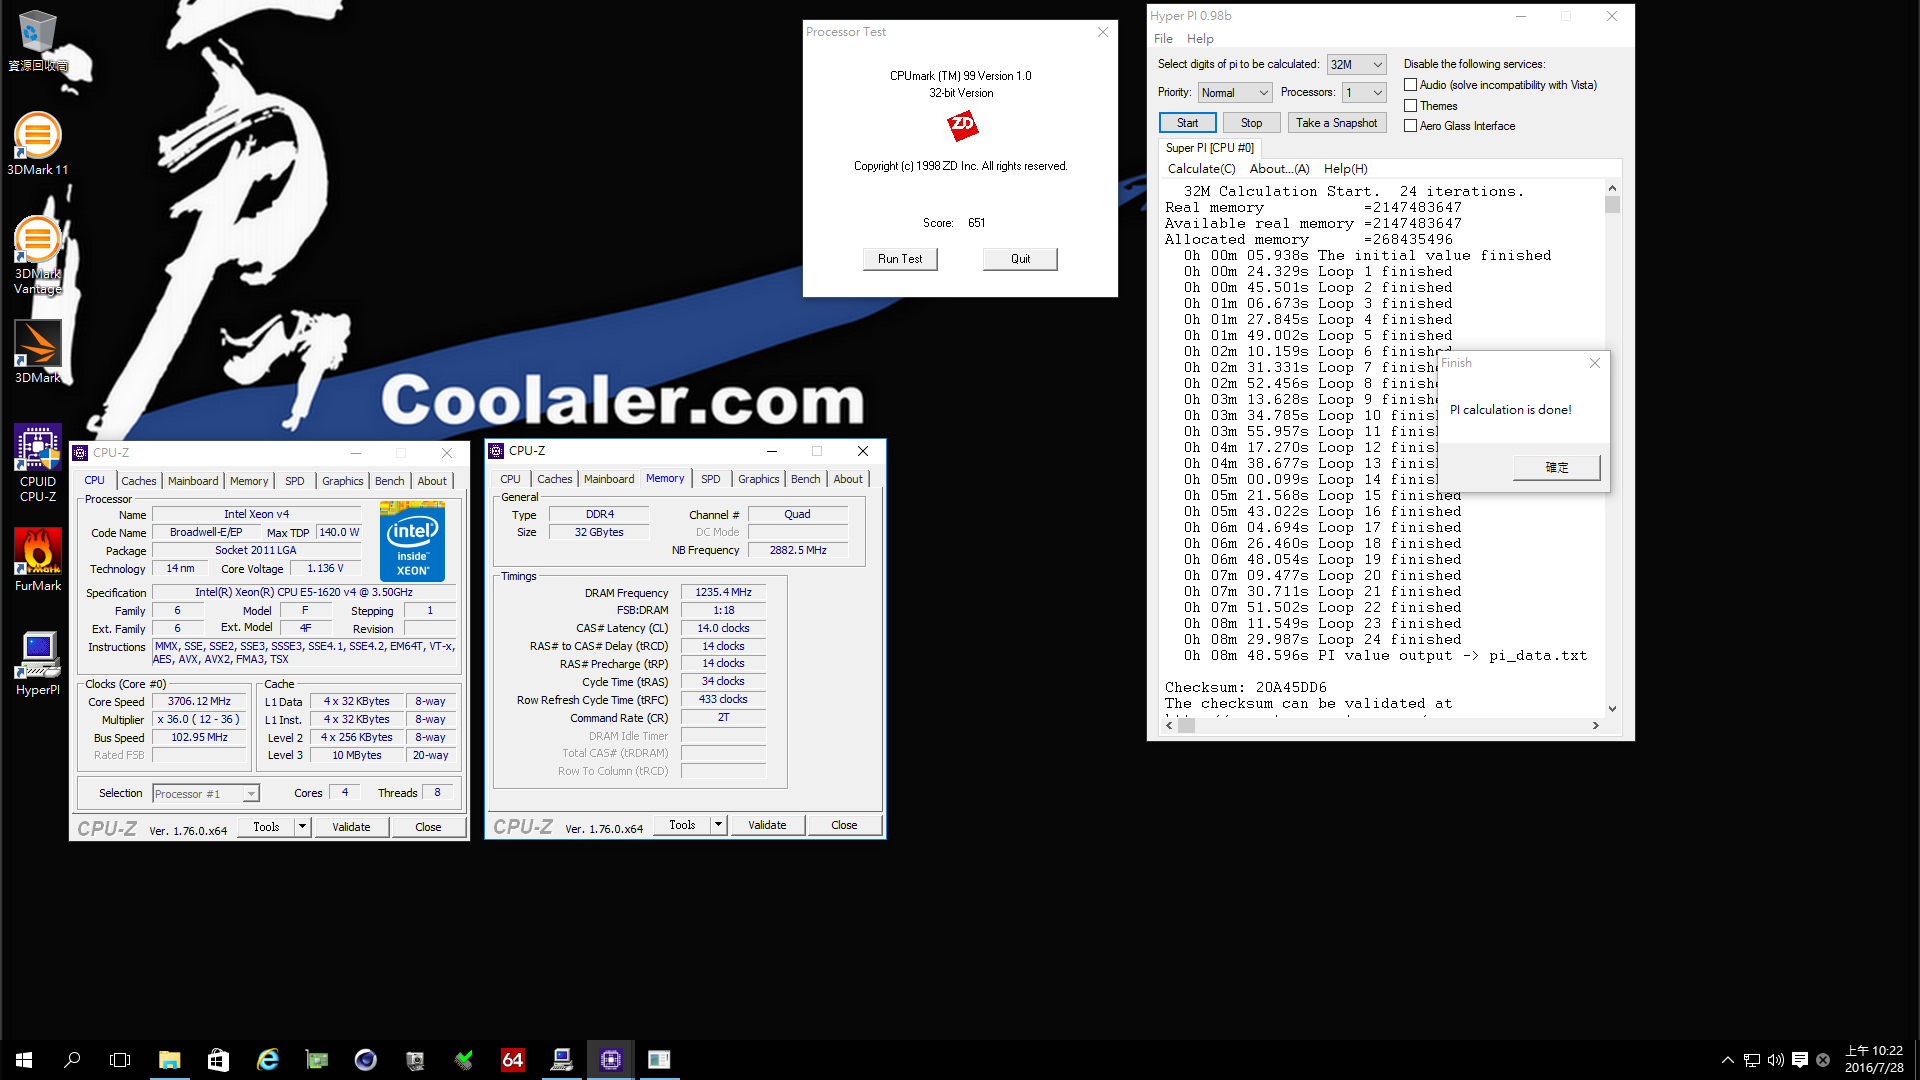Open the circuit board taskbar icon
Screen dimensions: 1920x1080
tap(316, 1060)
